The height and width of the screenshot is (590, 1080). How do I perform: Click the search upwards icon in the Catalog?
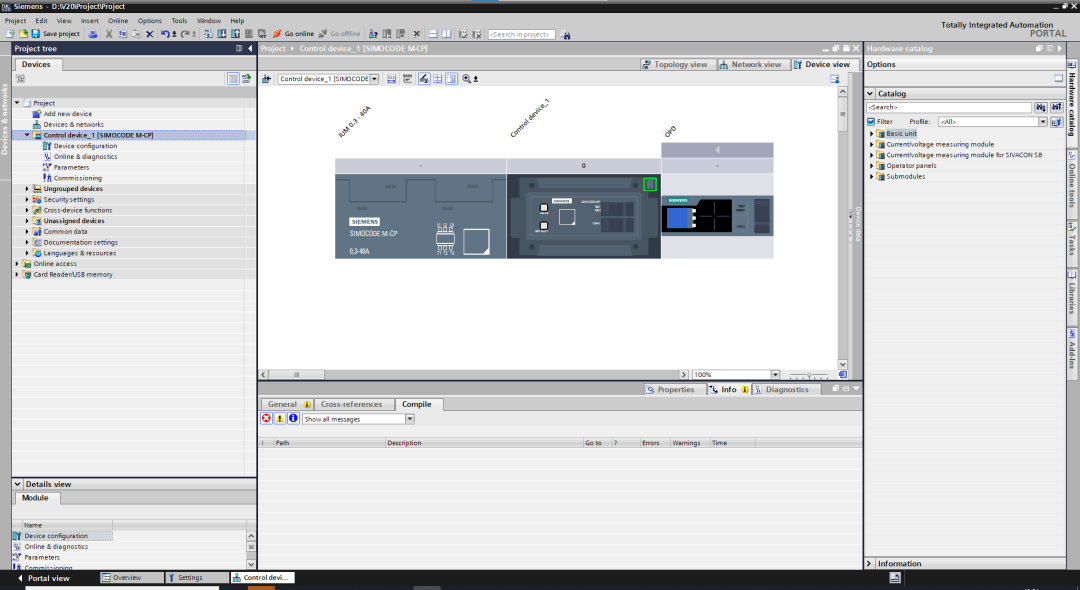(x=1057, y=107)
